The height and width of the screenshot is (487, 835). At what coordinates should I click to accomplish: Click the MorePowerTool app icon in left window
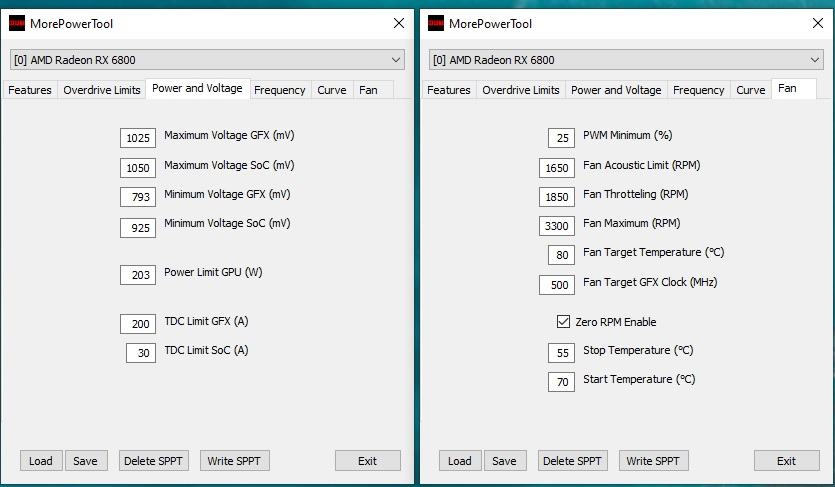[x=17, y=23]
